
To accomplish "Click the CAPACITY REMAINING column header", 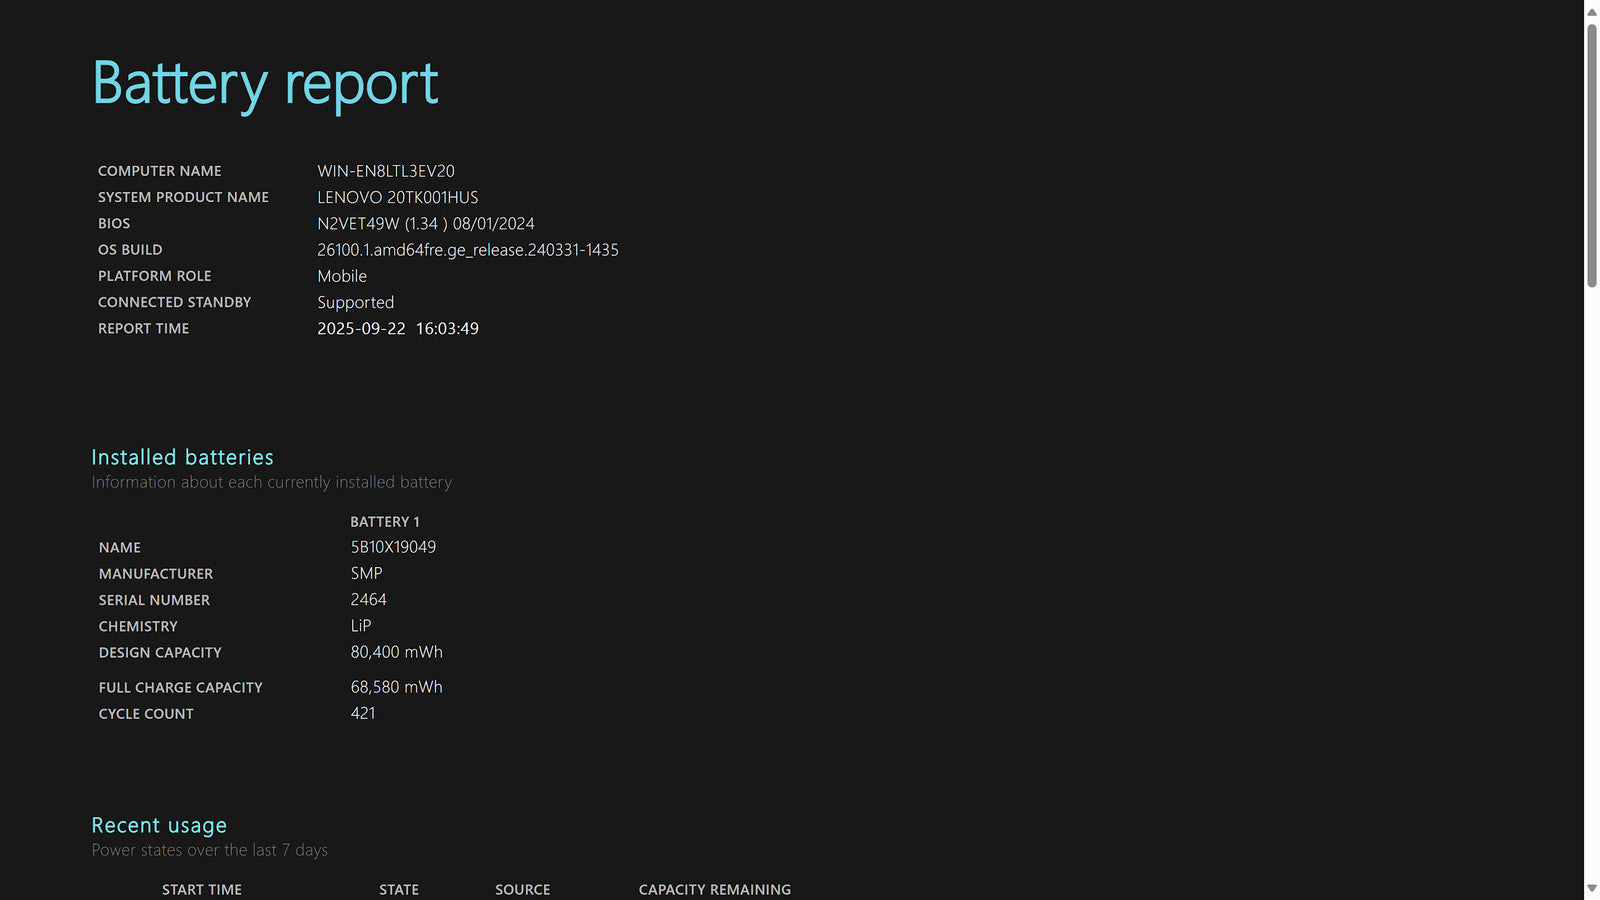I will pyautogui.click(x=715, y=890).
